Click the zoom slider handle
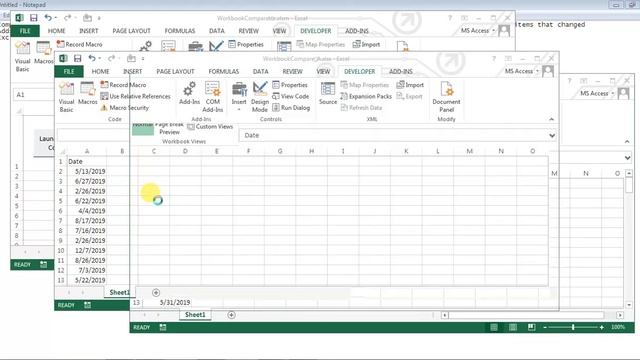640x360 pixels. 573,327
